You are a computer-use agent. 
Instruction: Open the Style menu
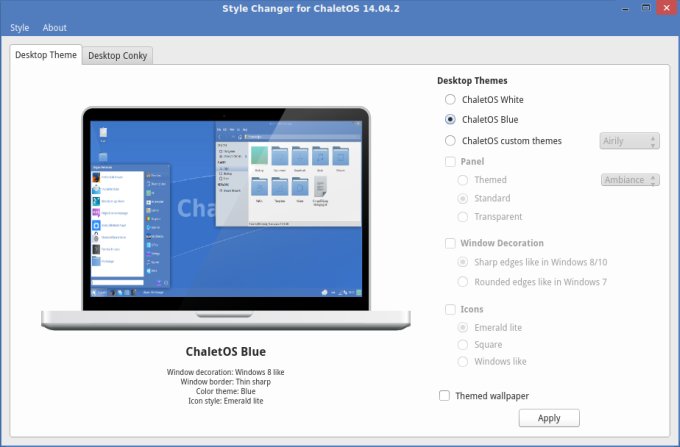coord(20,28)
